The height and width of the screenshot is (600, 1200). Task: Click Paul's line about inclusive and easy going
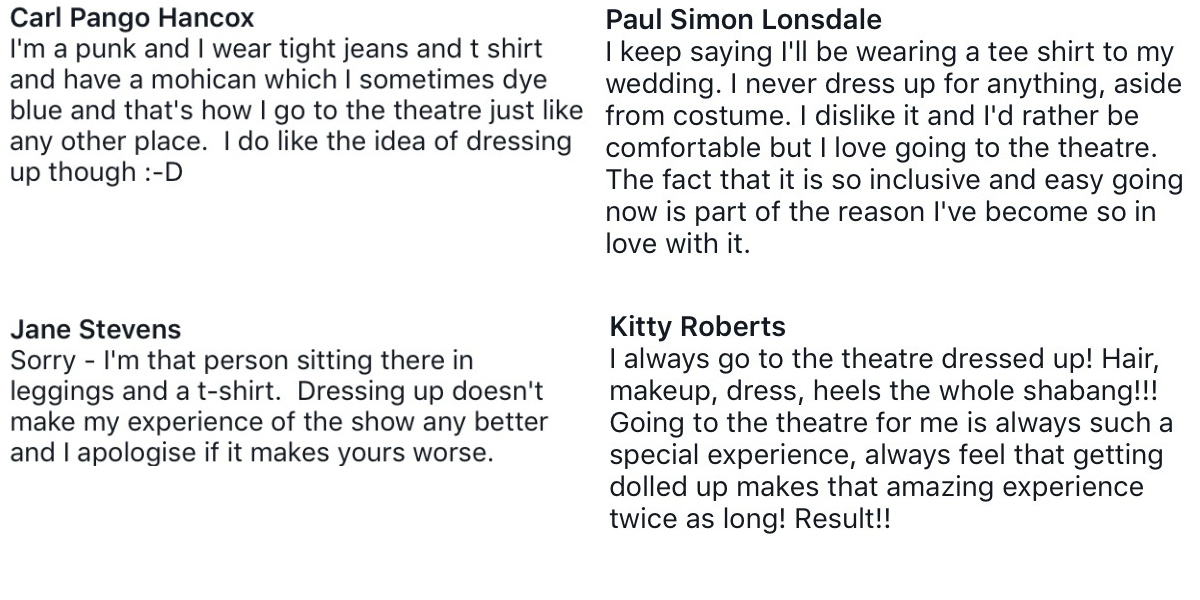tap(894, 182)
